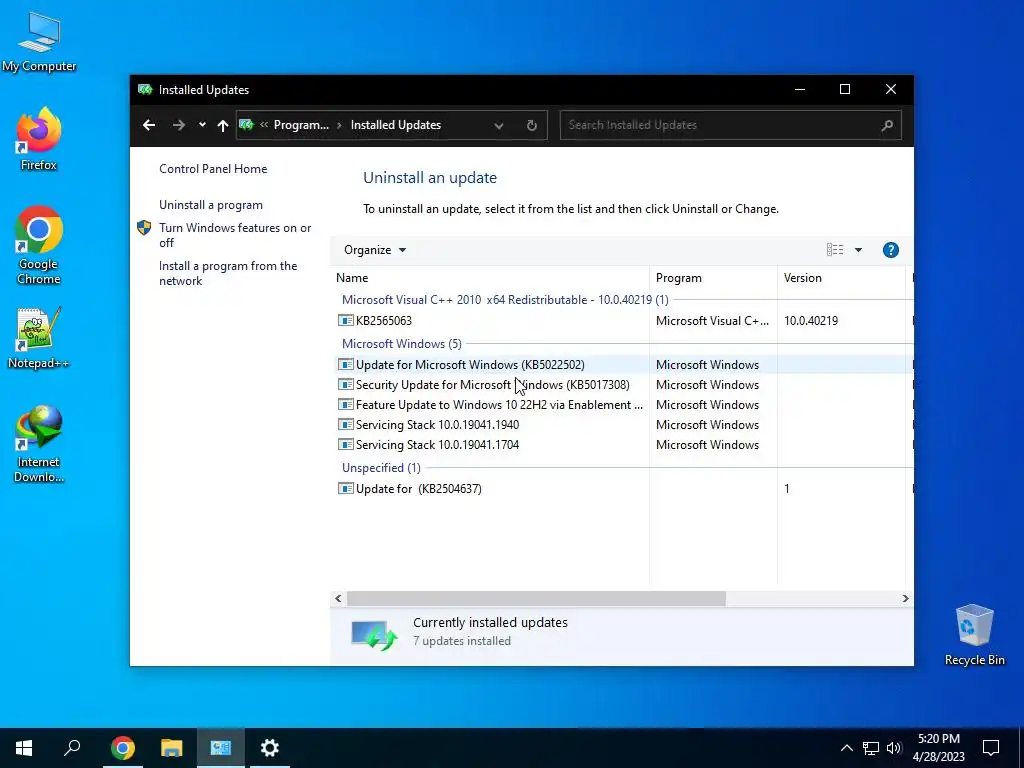
Task: Click the scroll right arrow of list
Action: 905,598
